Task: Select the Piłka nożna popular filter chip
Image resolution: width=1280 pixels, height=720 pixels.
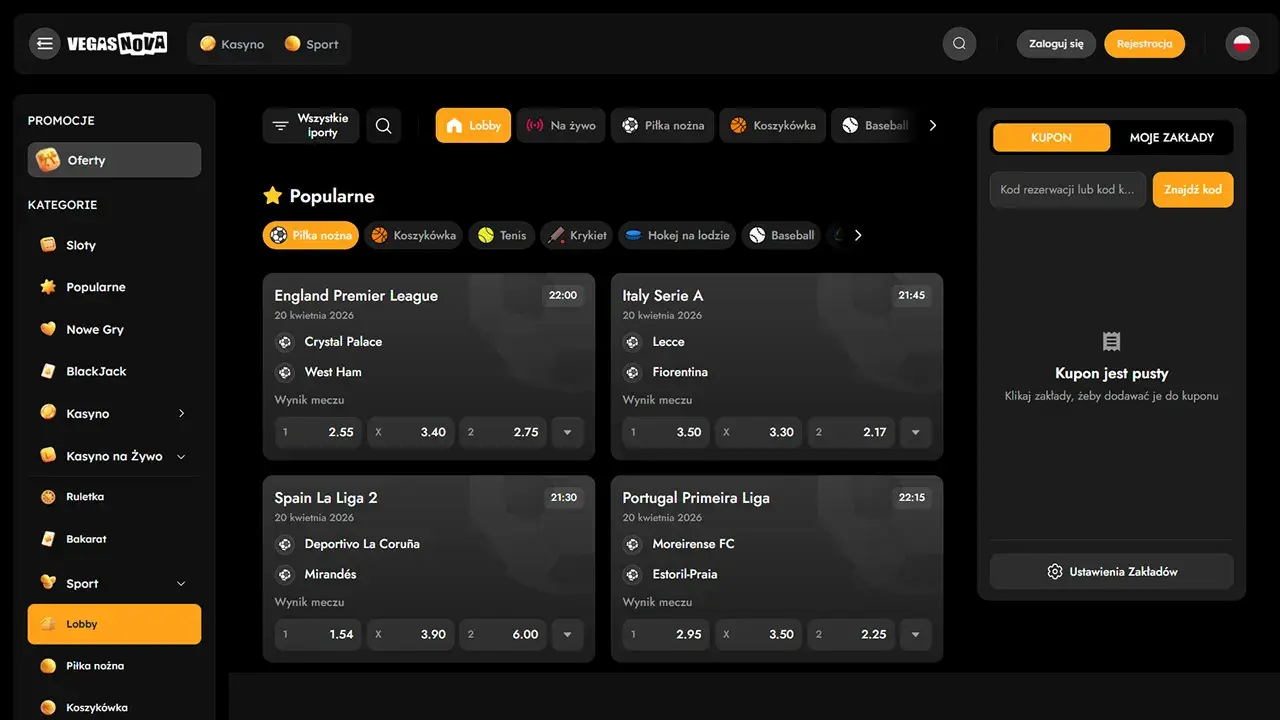Action: click(311, 236)
